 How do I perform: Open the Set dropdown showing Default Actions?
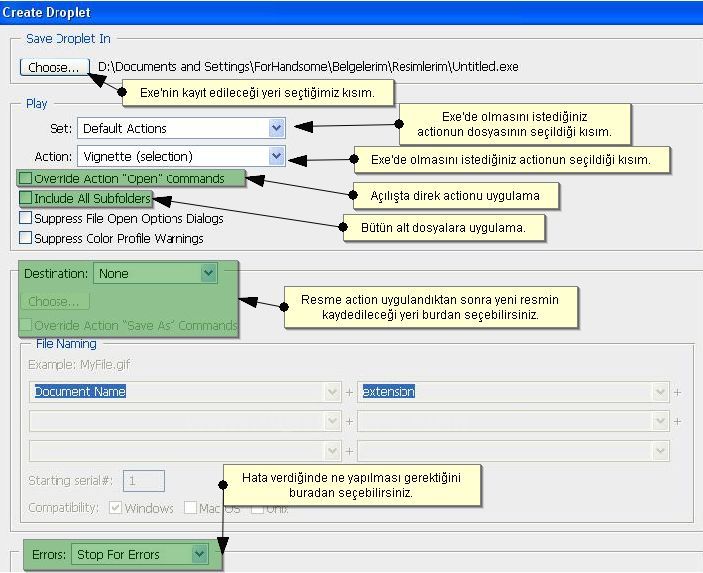point(181,129)
